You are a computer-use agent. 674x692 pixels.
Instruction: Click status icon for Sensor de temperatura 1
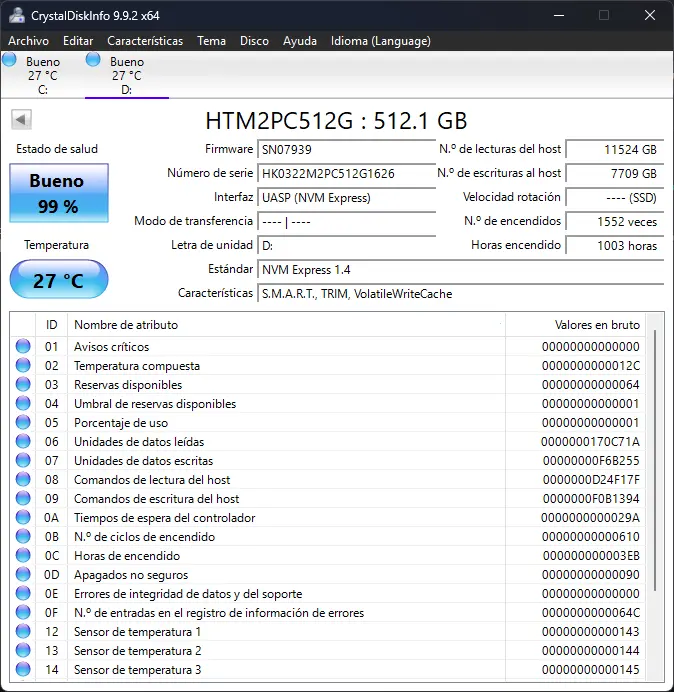23,631
